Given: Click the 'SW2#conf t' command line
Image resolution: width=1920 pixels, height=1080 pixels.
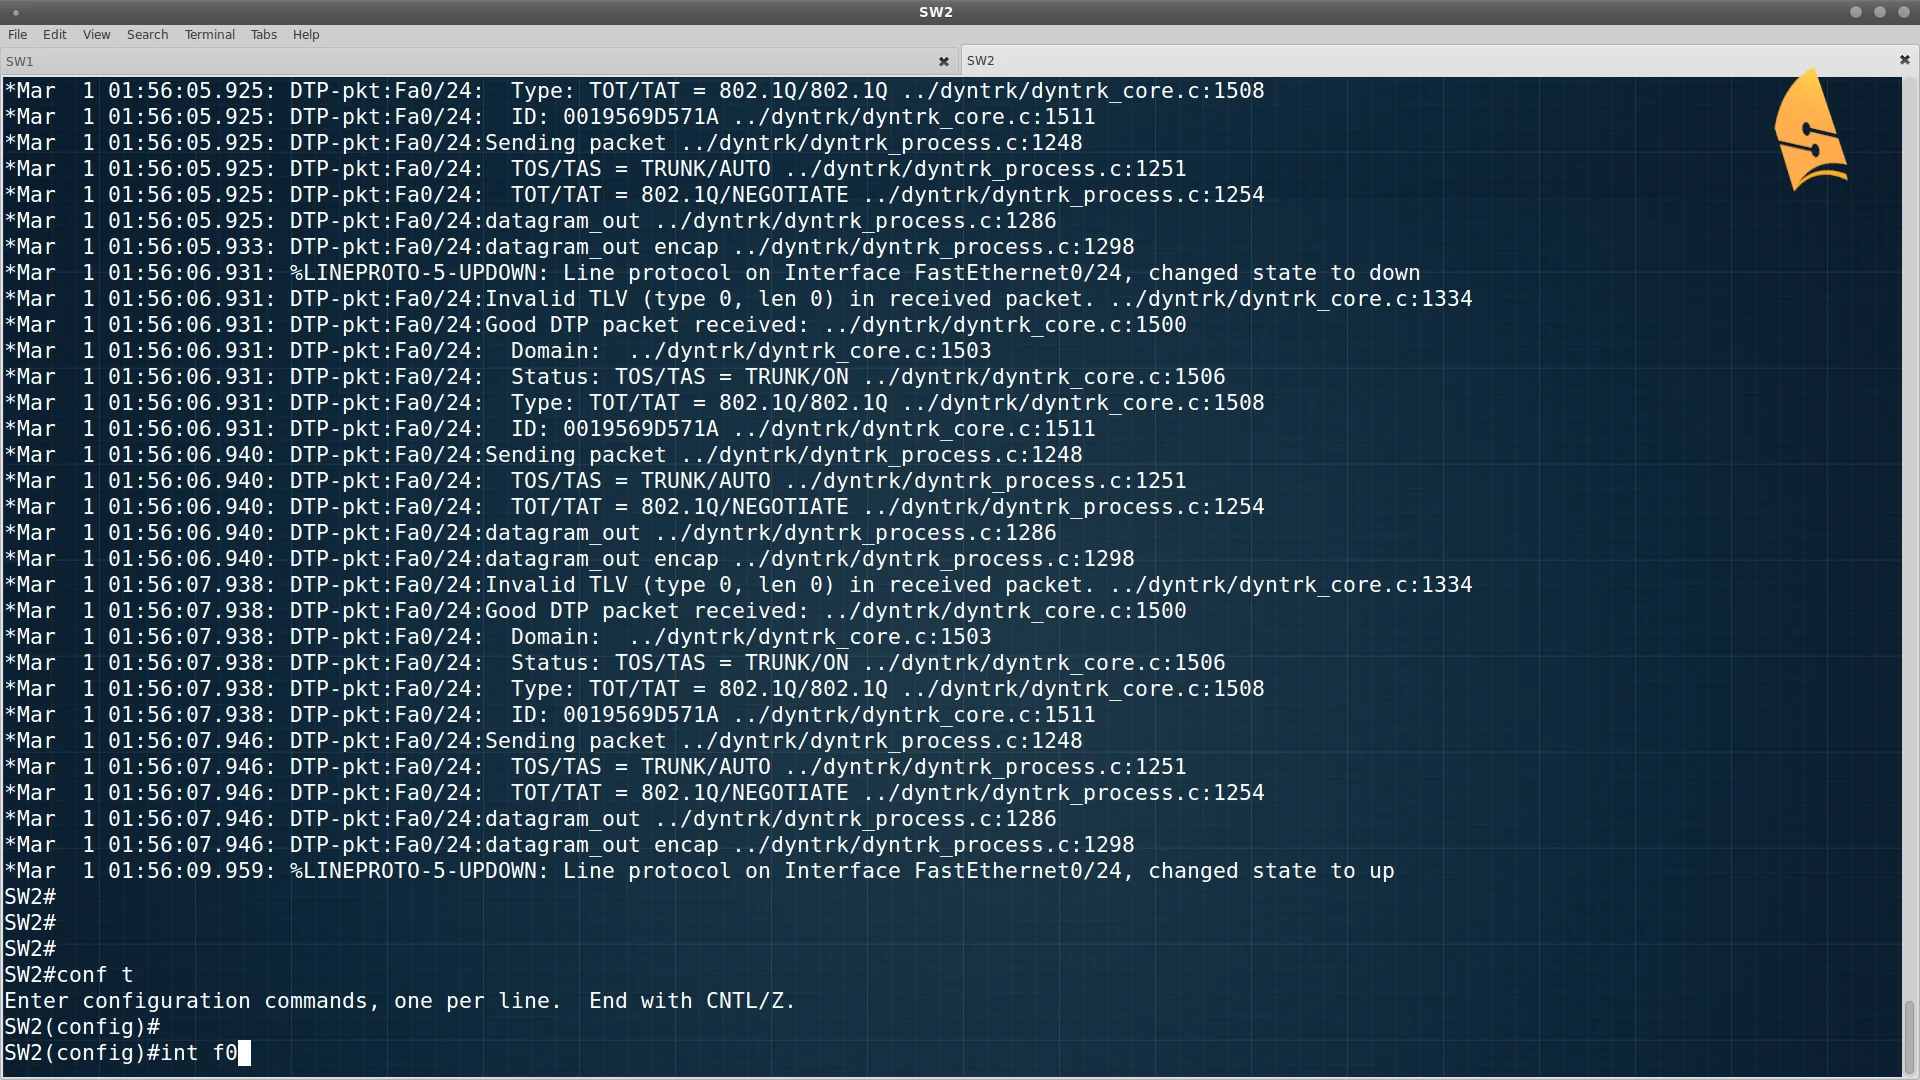Looking at the screenshot, I should pos(68,975).
